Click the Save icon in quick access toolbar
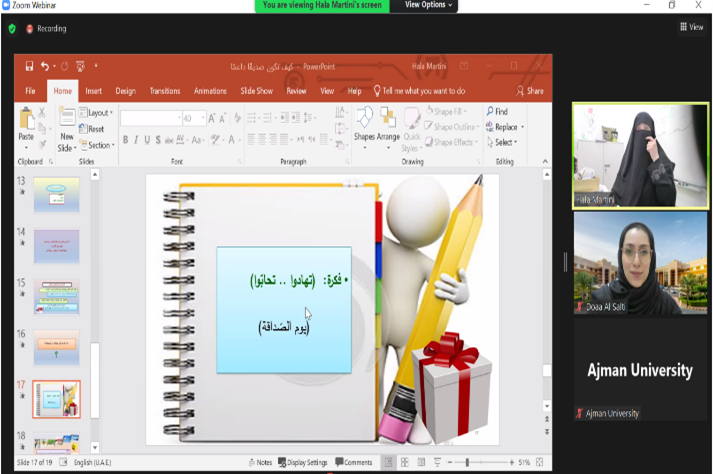 (29, 67)
